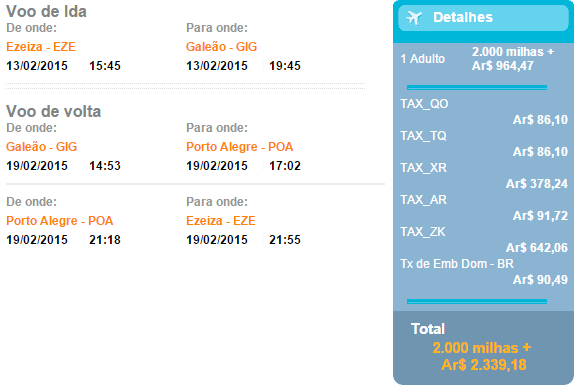Click Ezeiza - EZE final arrival airport
Image resolution: width=575 pixels, height=385 pixels.
coord(221,221)
